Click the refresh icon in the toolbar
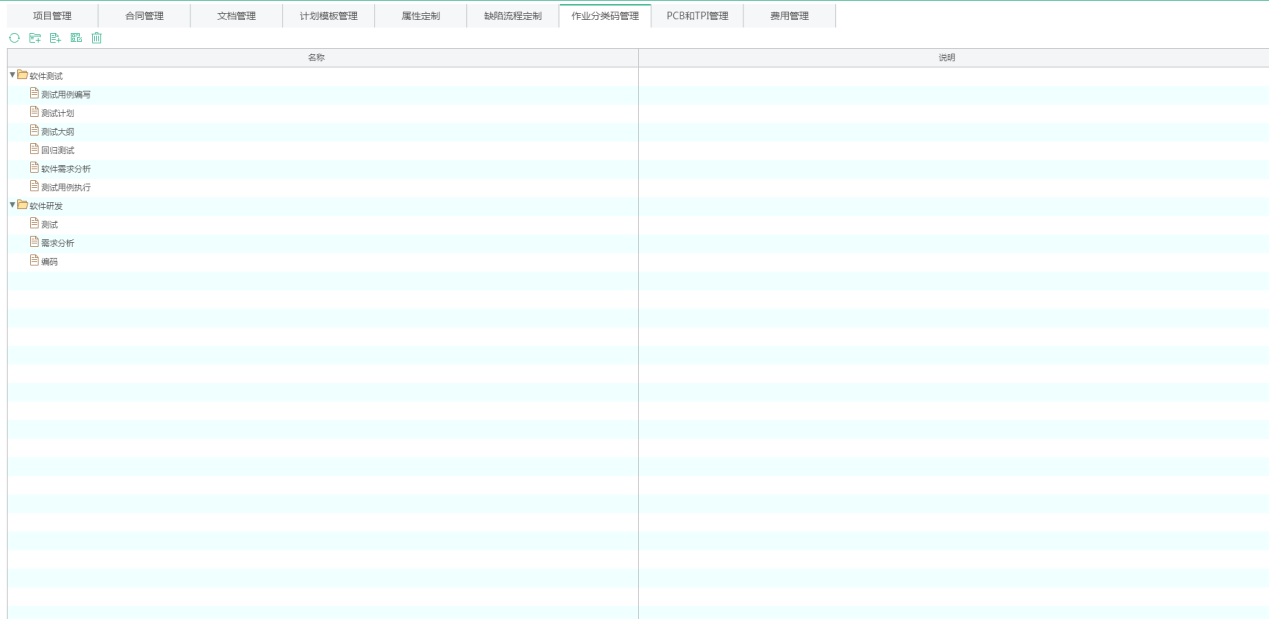Viewport: 1269px width, 619px height. coord(14,38)
